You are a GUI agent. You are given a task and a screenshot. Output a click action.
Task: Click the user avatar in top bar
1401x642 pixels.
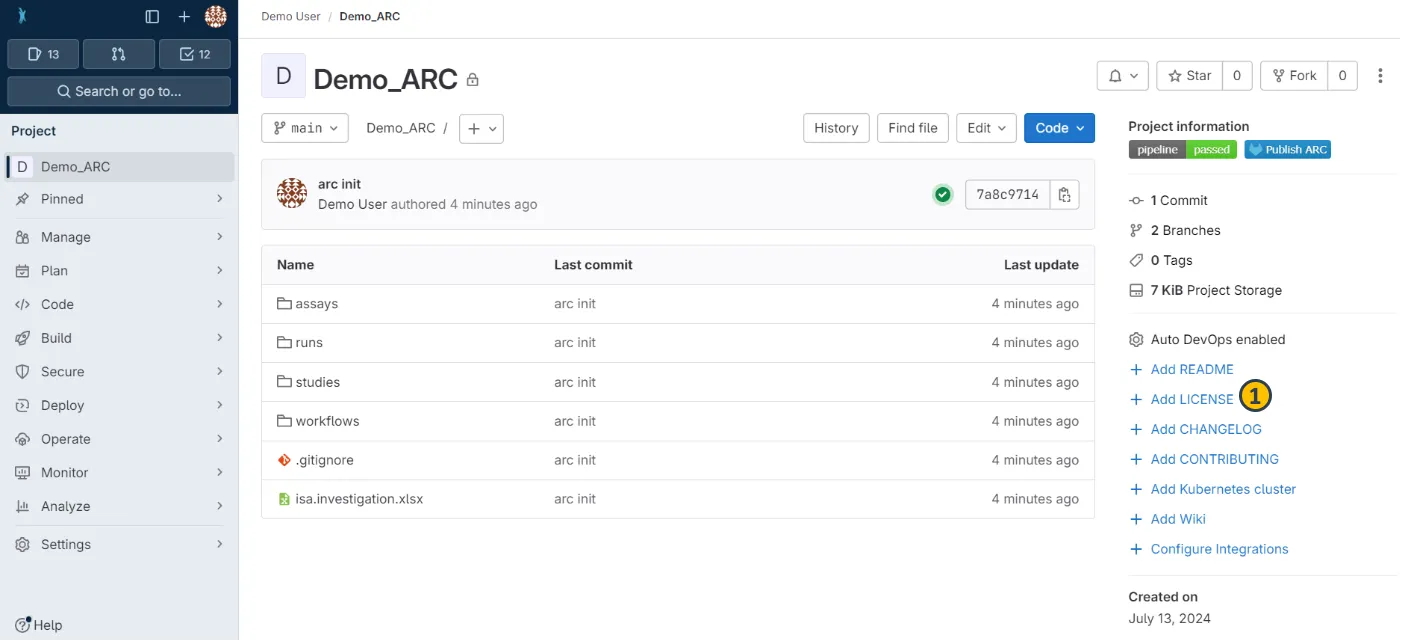click(x=216, y=17)
